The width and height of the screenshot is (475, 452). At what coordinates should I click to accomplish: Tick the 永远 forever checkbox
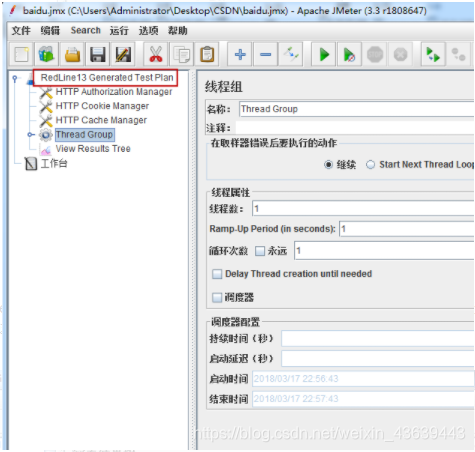point(260,251)
